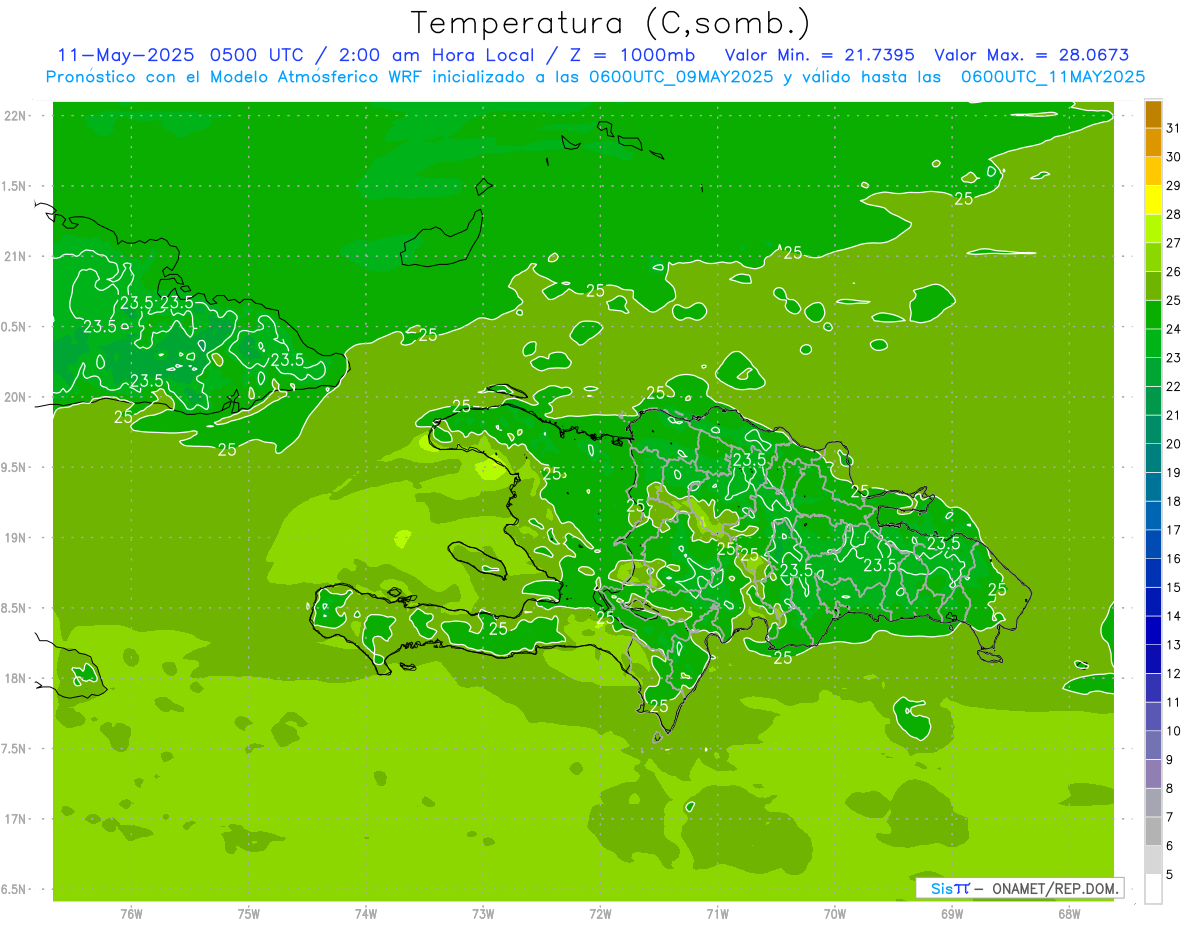1200x927 pixels.
Task: Click the colorbar value '19'
Action: click(x=1174, y=472)
